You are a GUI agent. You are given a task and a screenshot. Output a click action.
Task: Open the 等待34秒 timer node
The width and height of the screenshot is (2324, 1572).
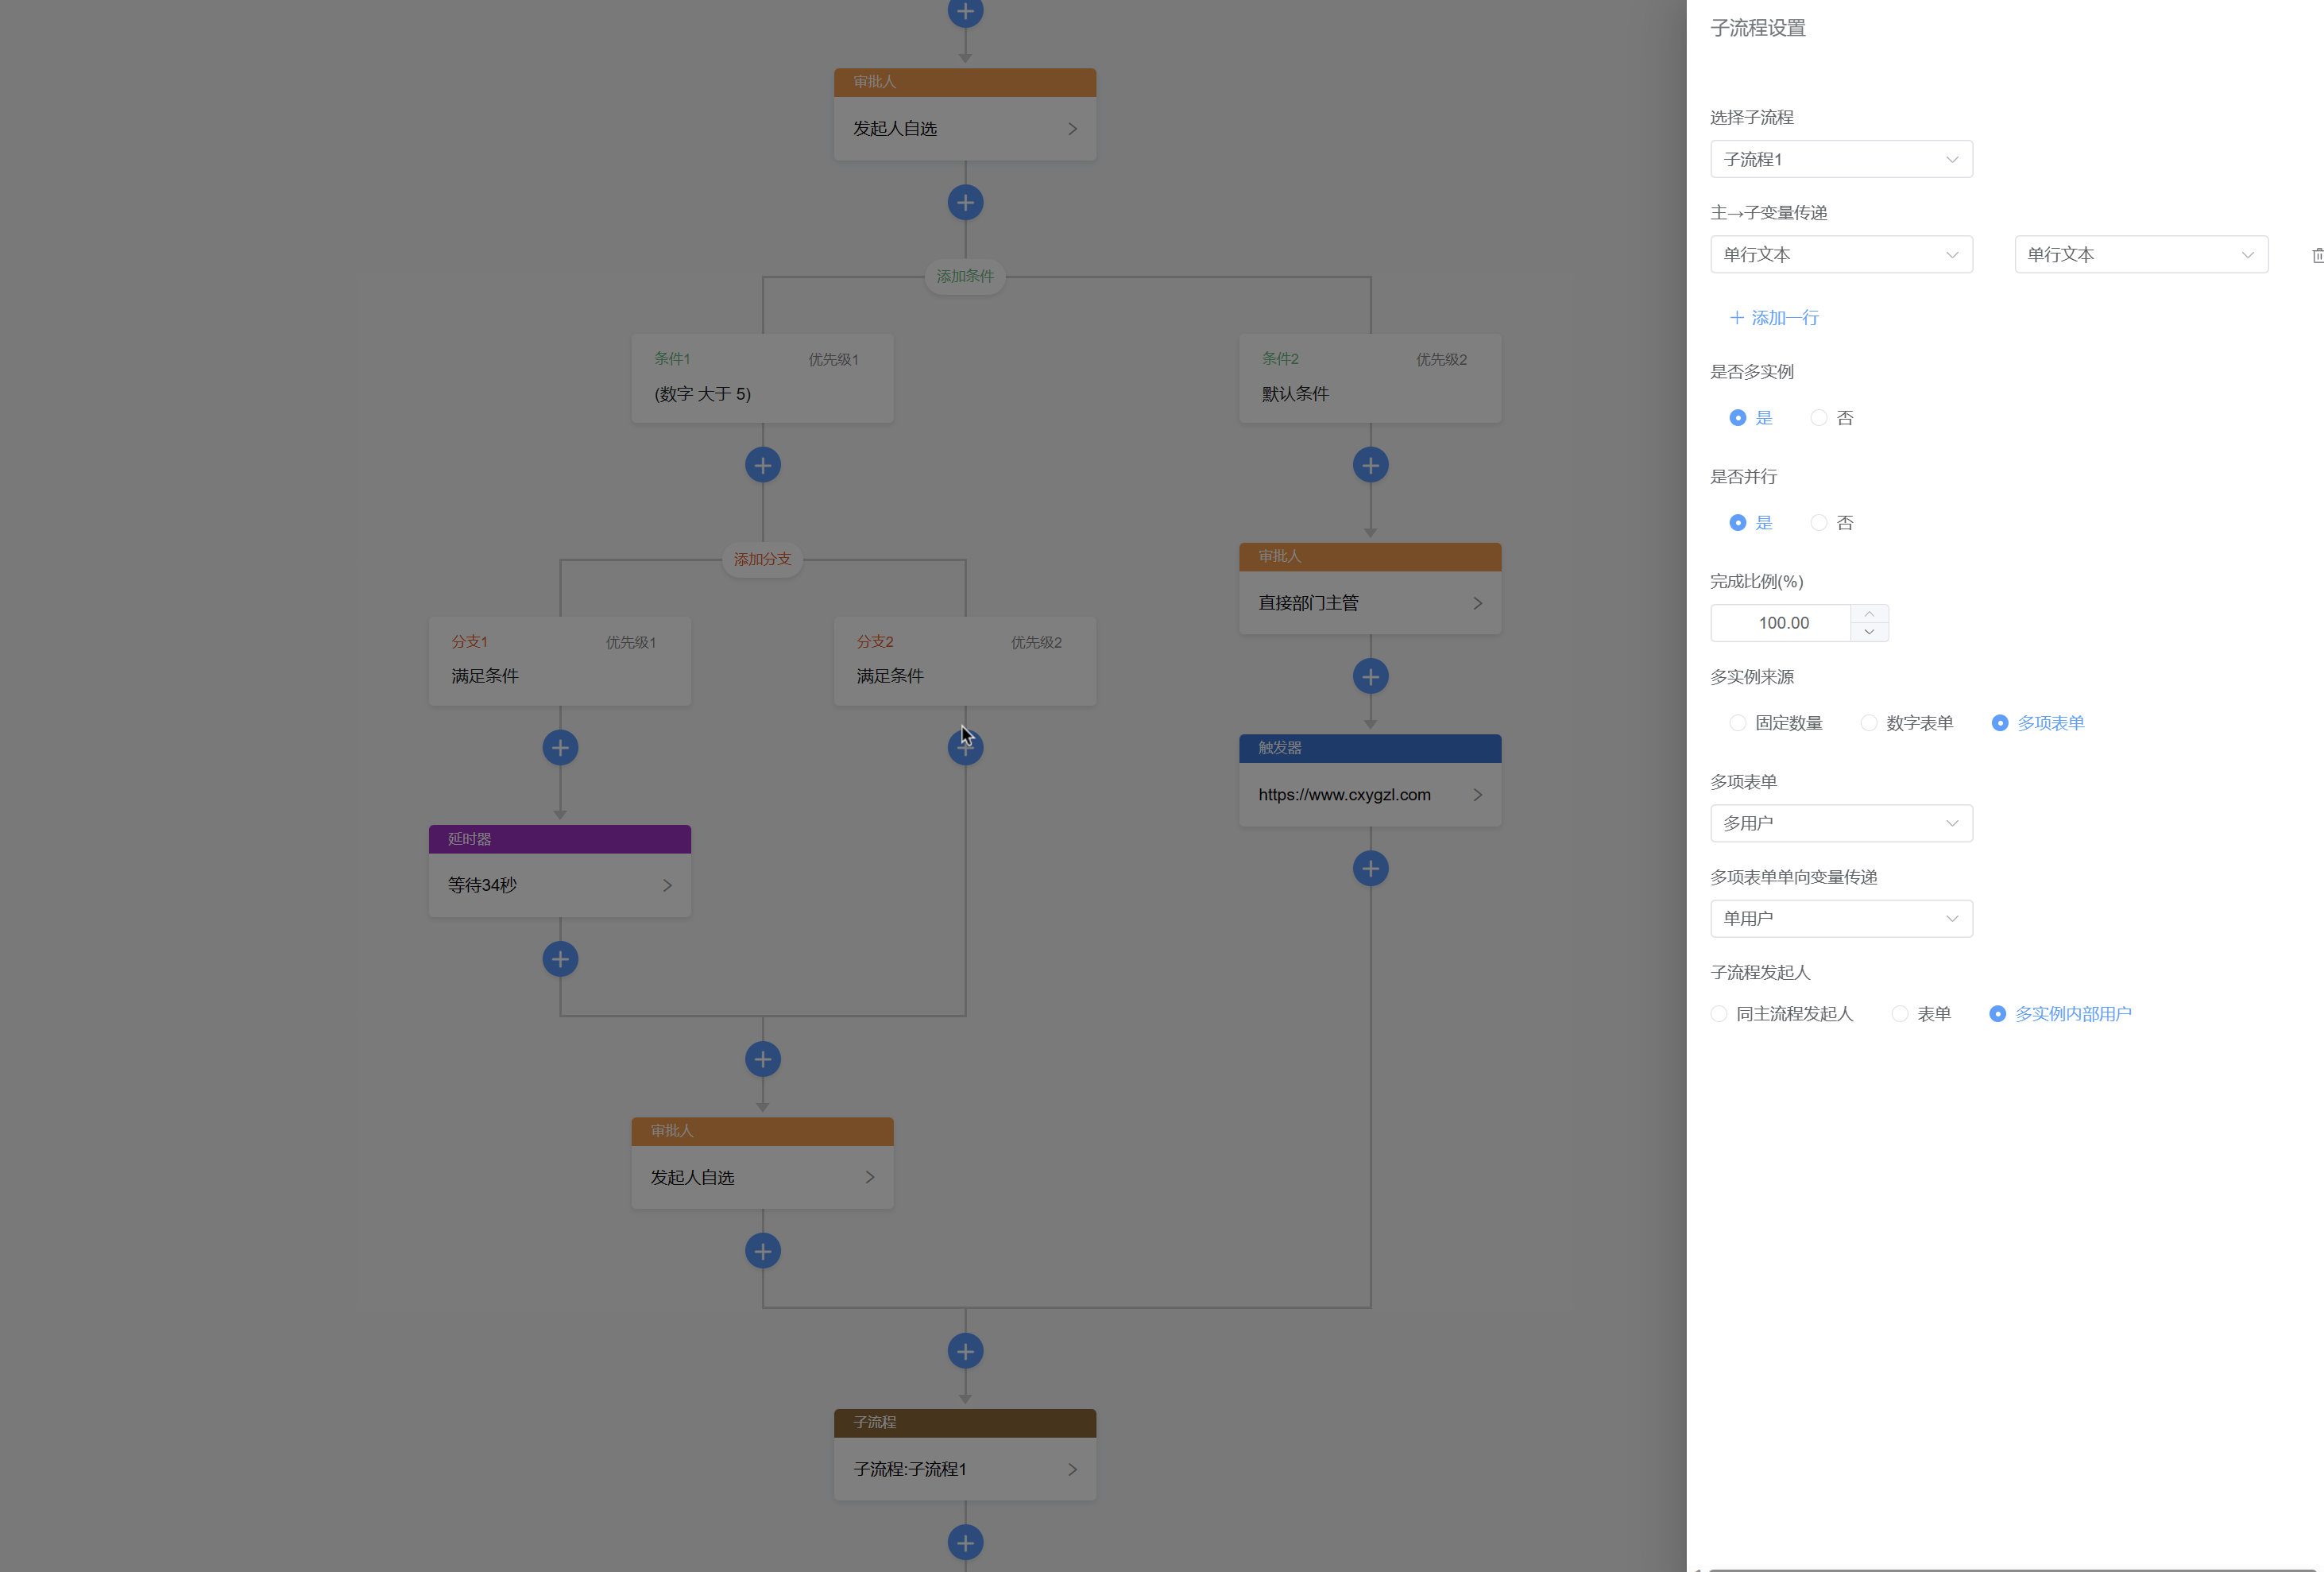(560, 885)
